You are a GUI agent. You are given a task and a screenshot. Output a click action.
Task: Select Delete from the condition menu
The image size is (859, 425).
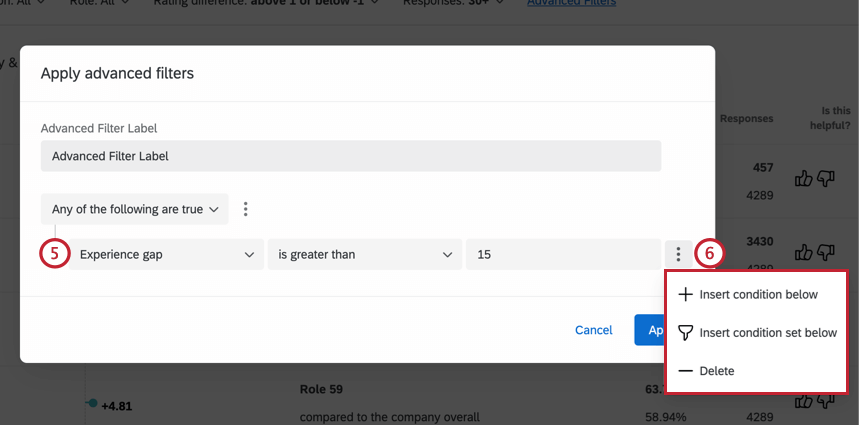point(717,371)
